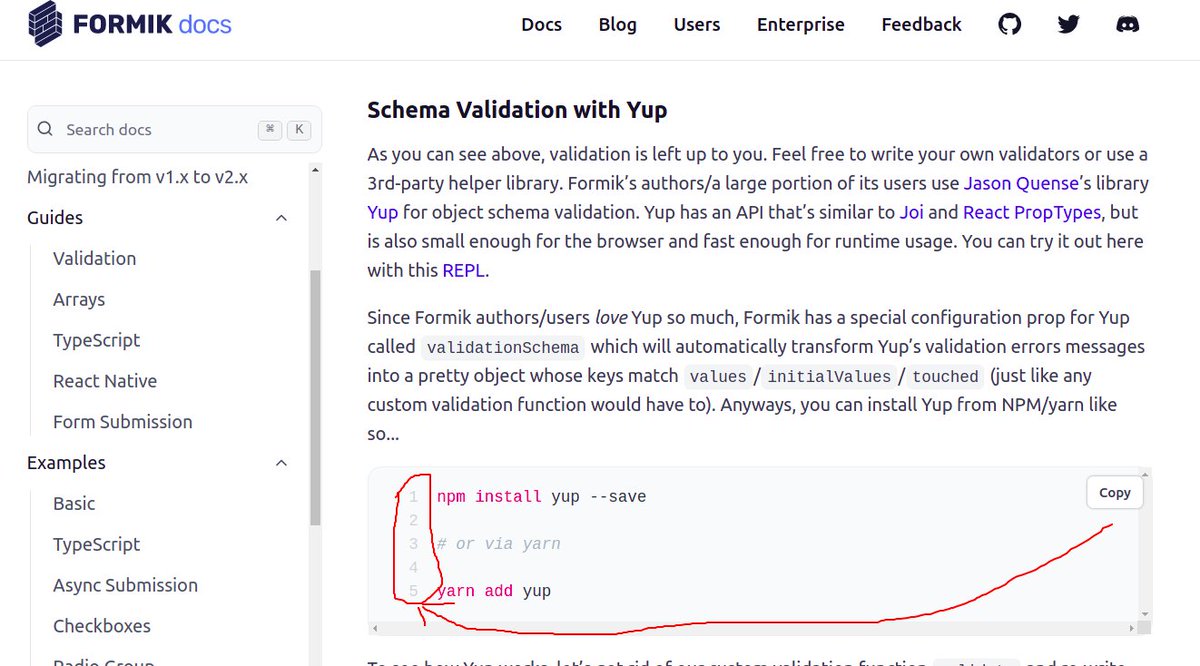Click the code block scroll-down arrow
The image size is (1200, 666).
pyautogui.click(x=1146, y=613)
